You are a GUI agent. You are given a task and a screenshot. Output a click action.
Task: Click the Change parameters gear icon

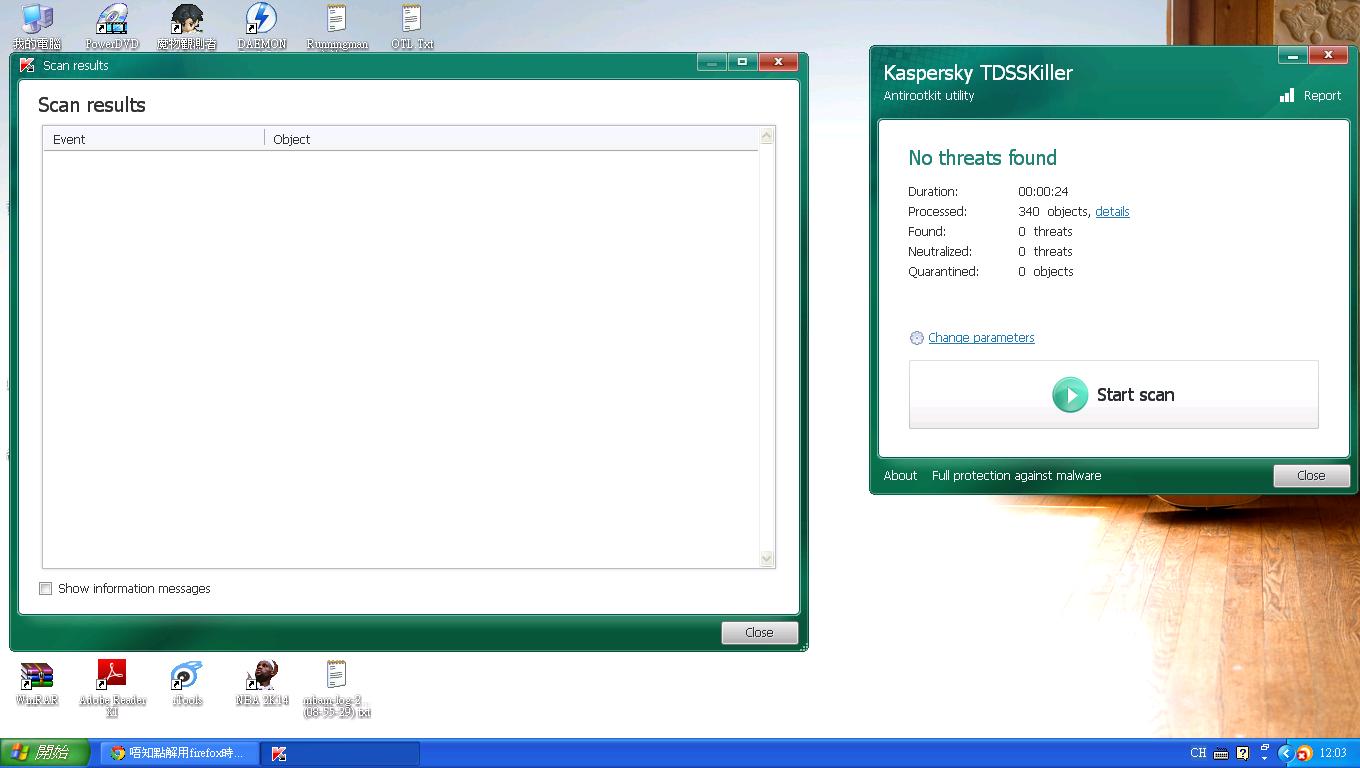tap(916, 338)
